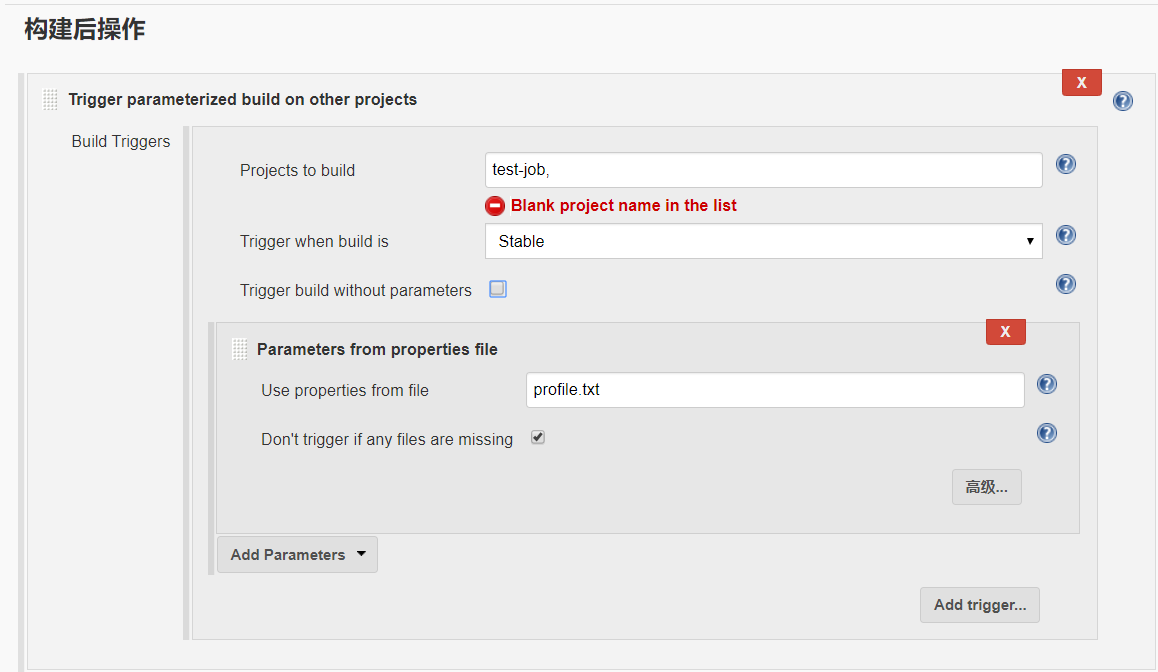Open help for Use properties from file
The width and height of the screenshot is (1158, 672).
1046,384
